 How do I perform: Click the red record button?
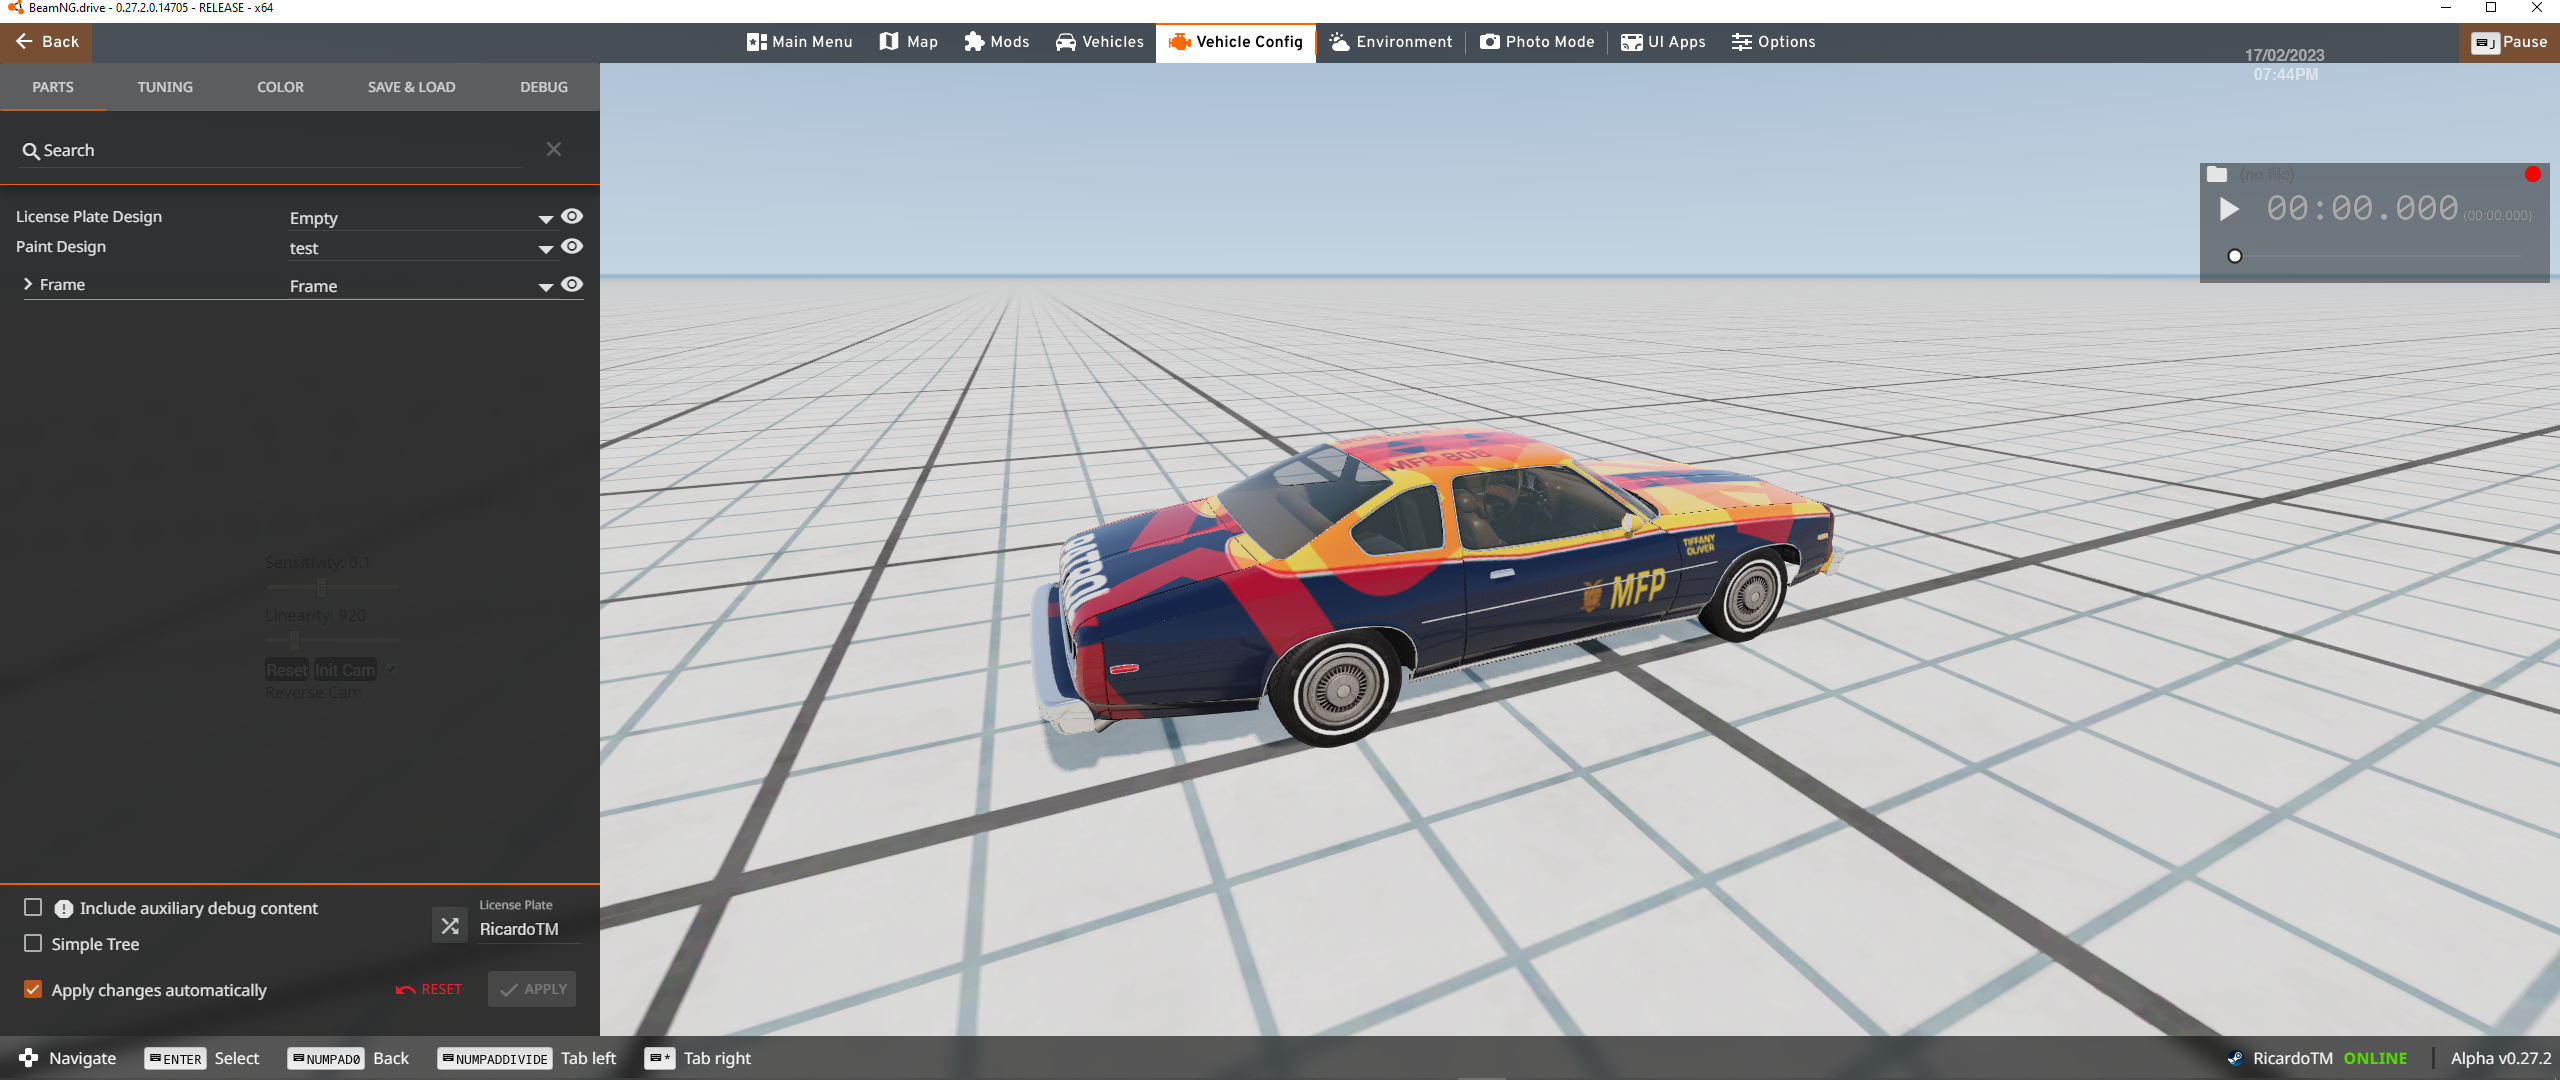pos(2533,174)
